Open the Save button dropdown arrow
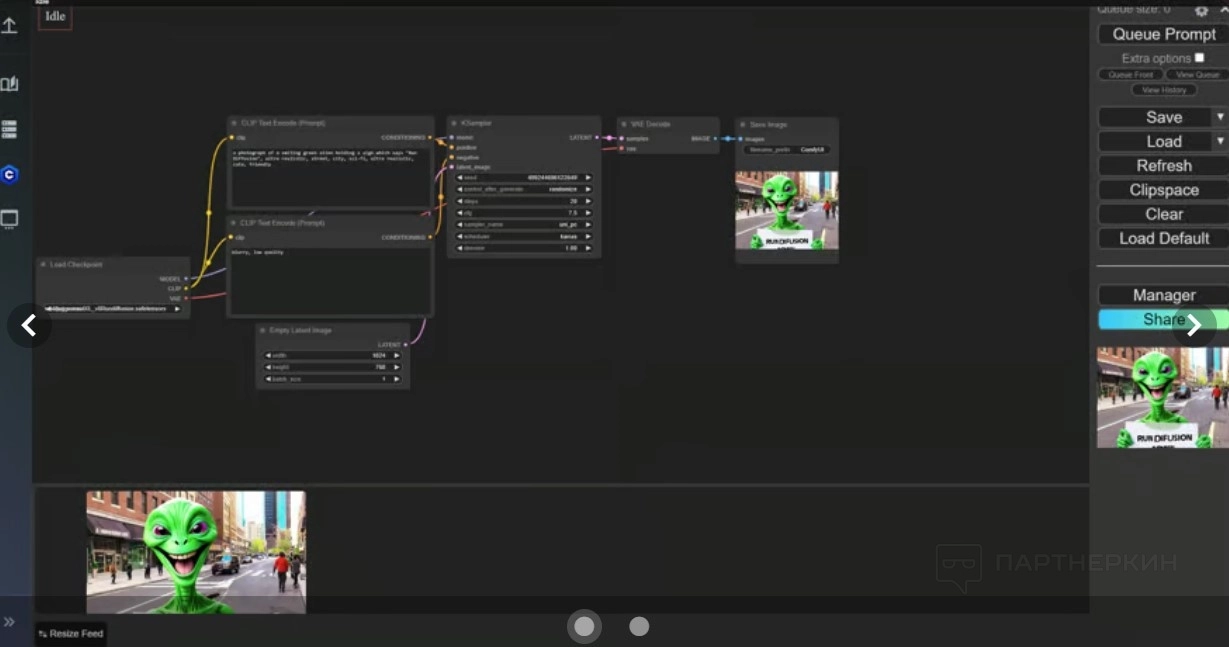The width and height of the screenshot is (1229, 647). coord(1220,117)
